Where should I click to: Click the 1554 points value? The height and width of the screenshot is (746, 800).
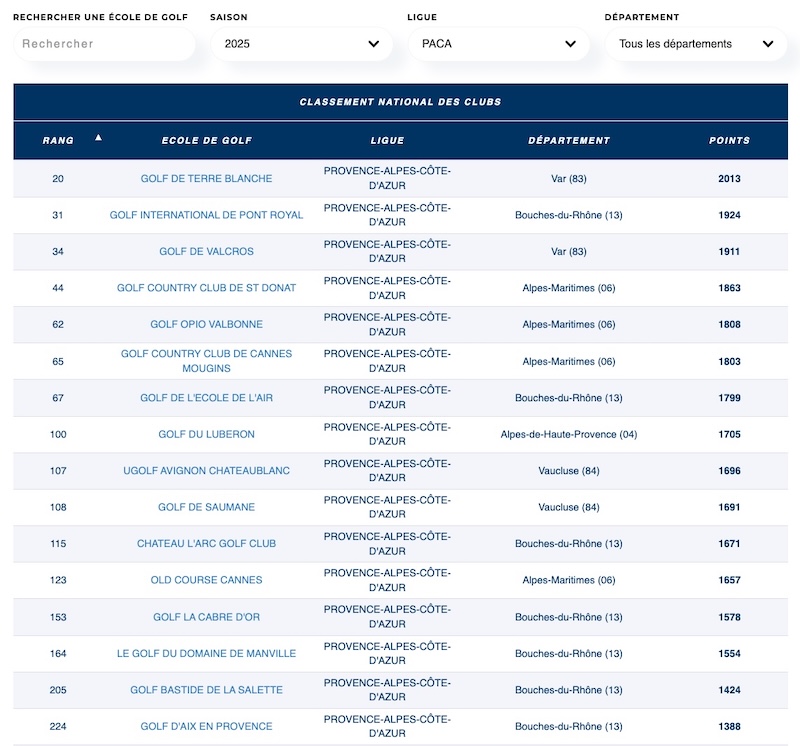pos(729,653)
